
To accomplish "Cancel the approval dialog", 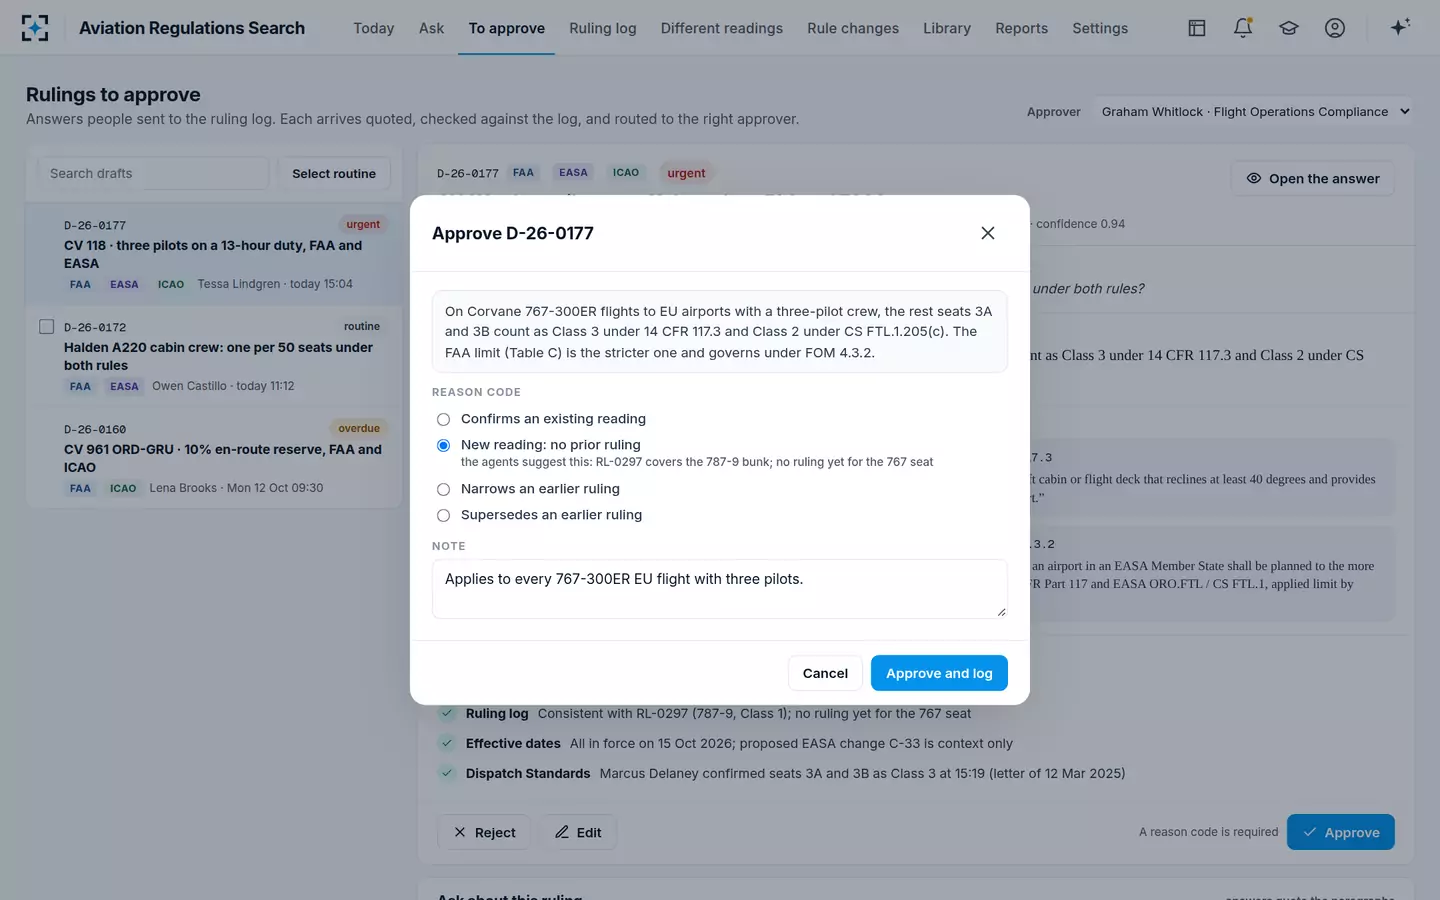I will 825,673.
